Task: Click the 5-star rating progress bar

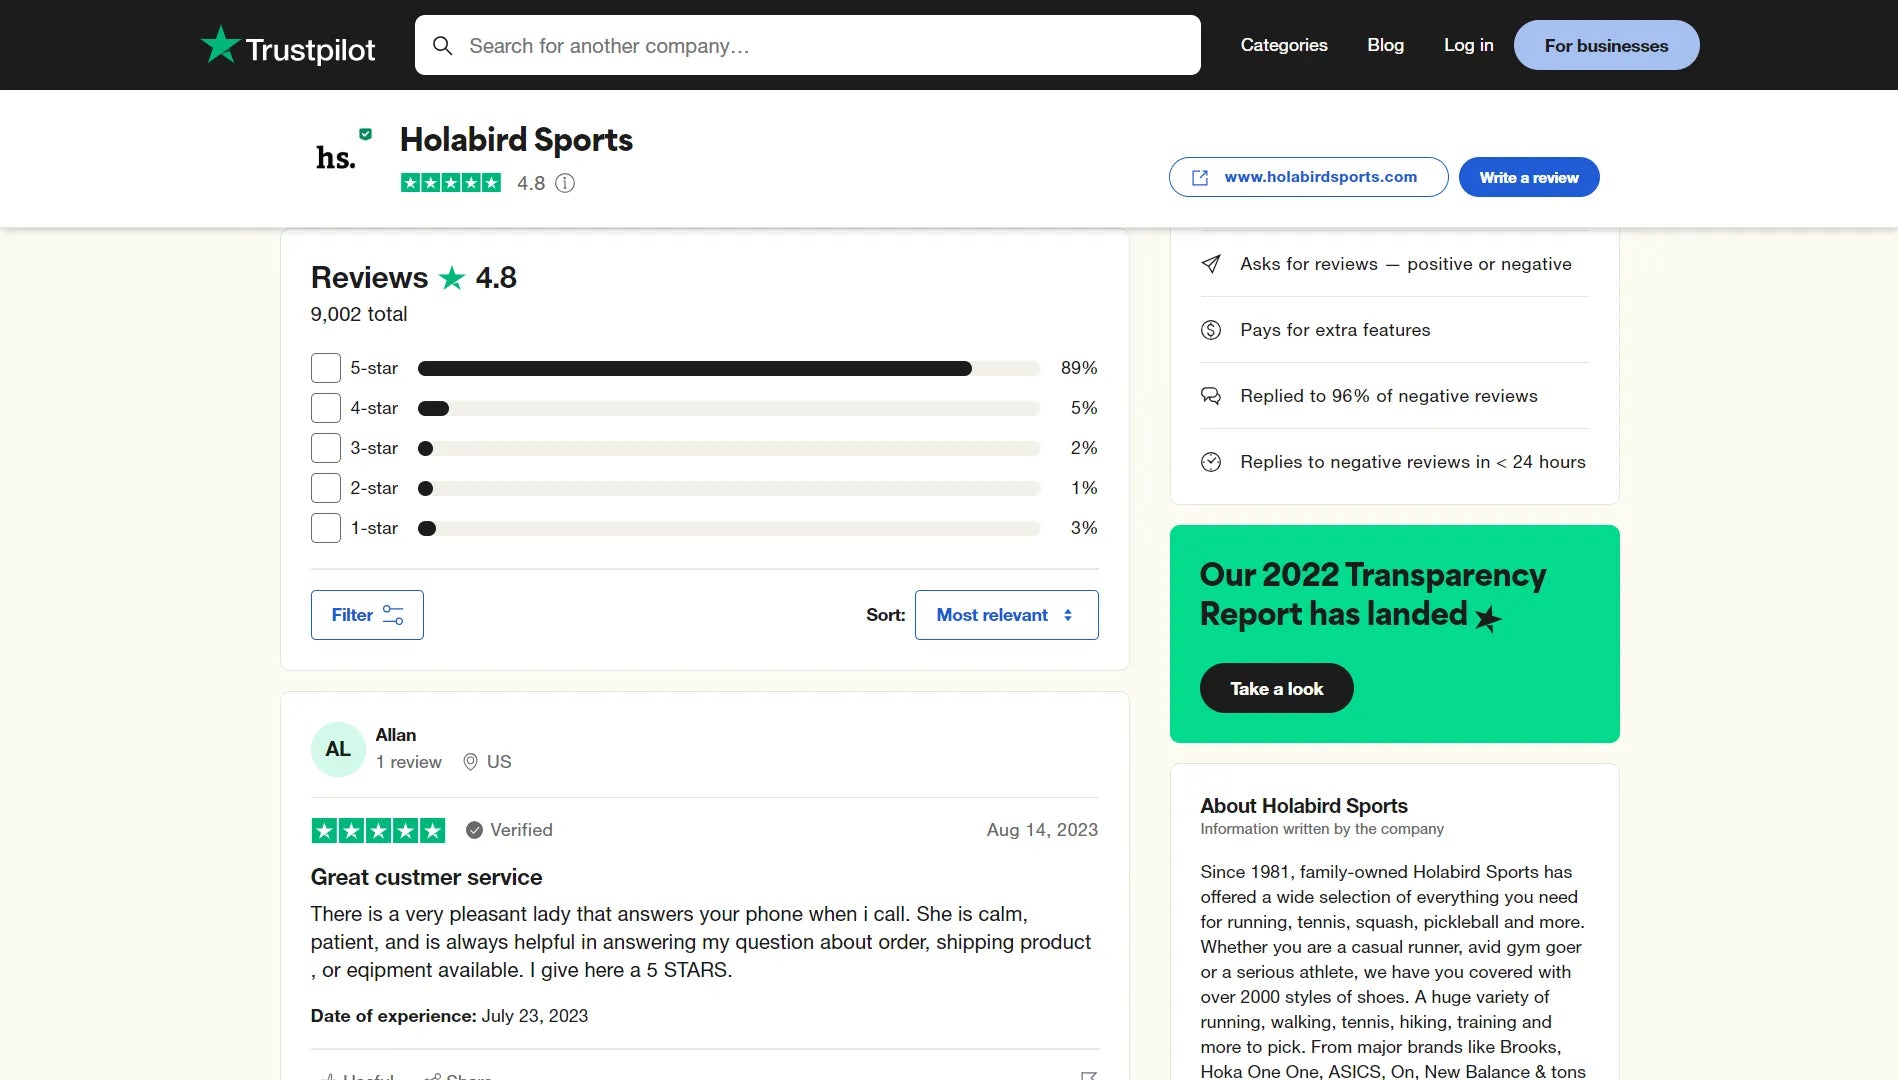Action: tap(729, 368)
